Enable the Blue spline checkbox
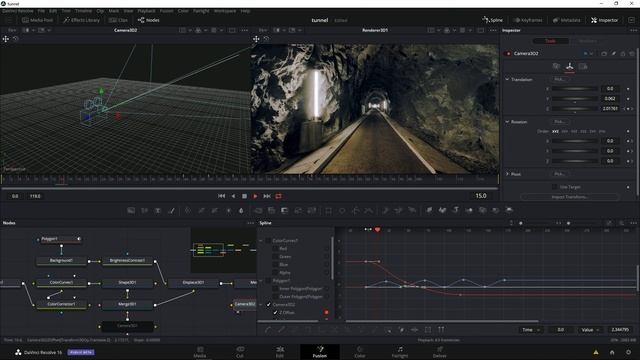The height and width of the screenshot is (360, 640). (x=275, y=264)
